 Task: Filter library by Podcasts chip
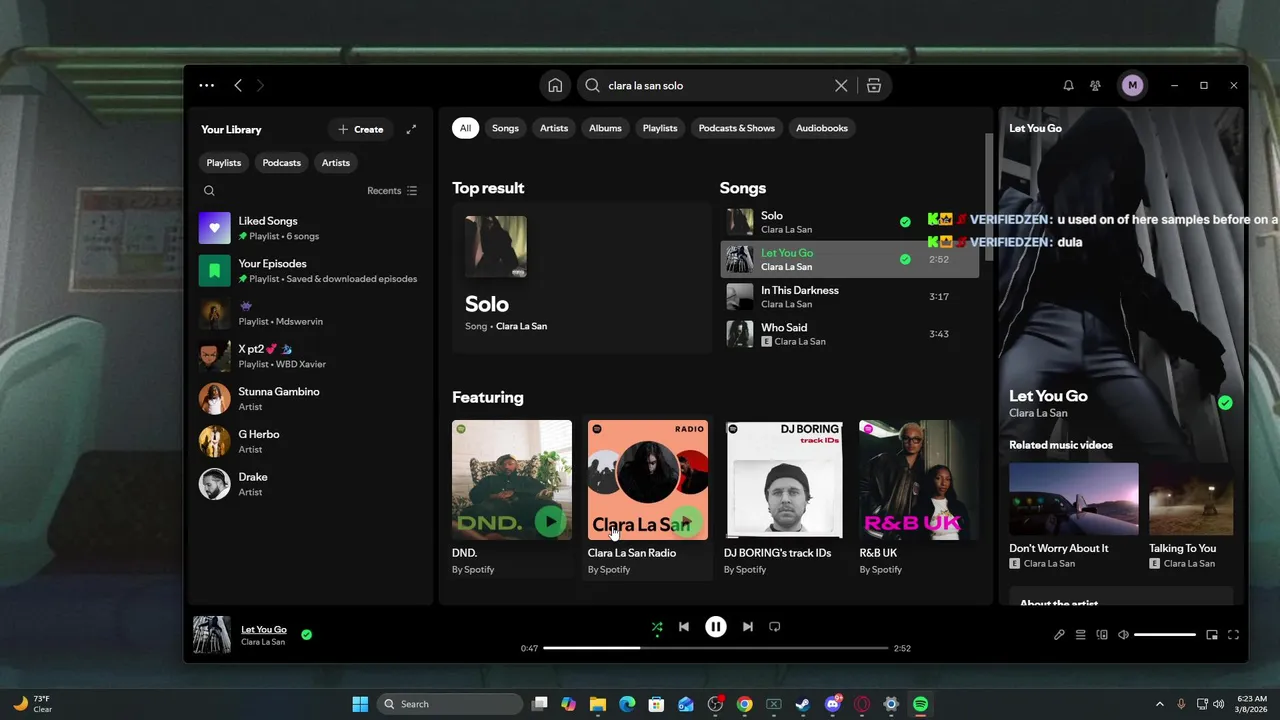point(281,162)
